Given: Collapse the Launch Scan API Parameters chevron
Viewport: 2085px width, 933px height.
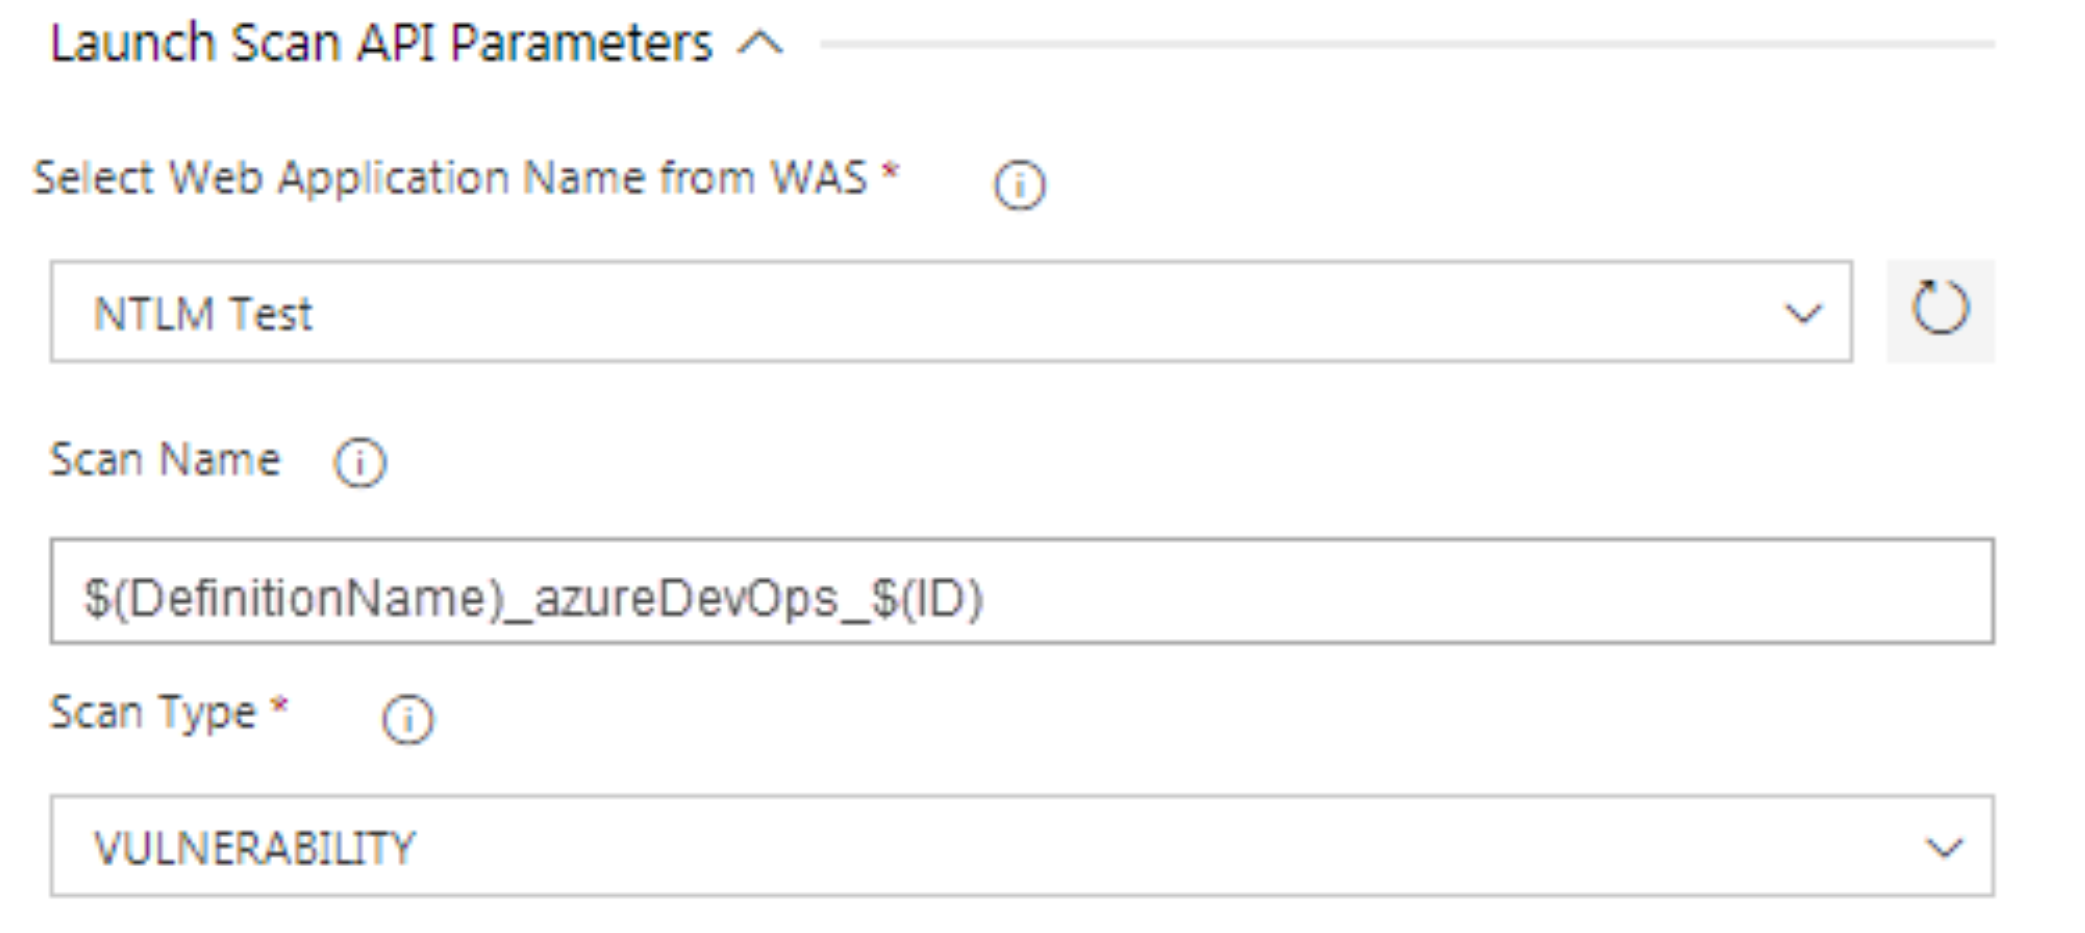Looking at the screenshot, I should point(760,44).
